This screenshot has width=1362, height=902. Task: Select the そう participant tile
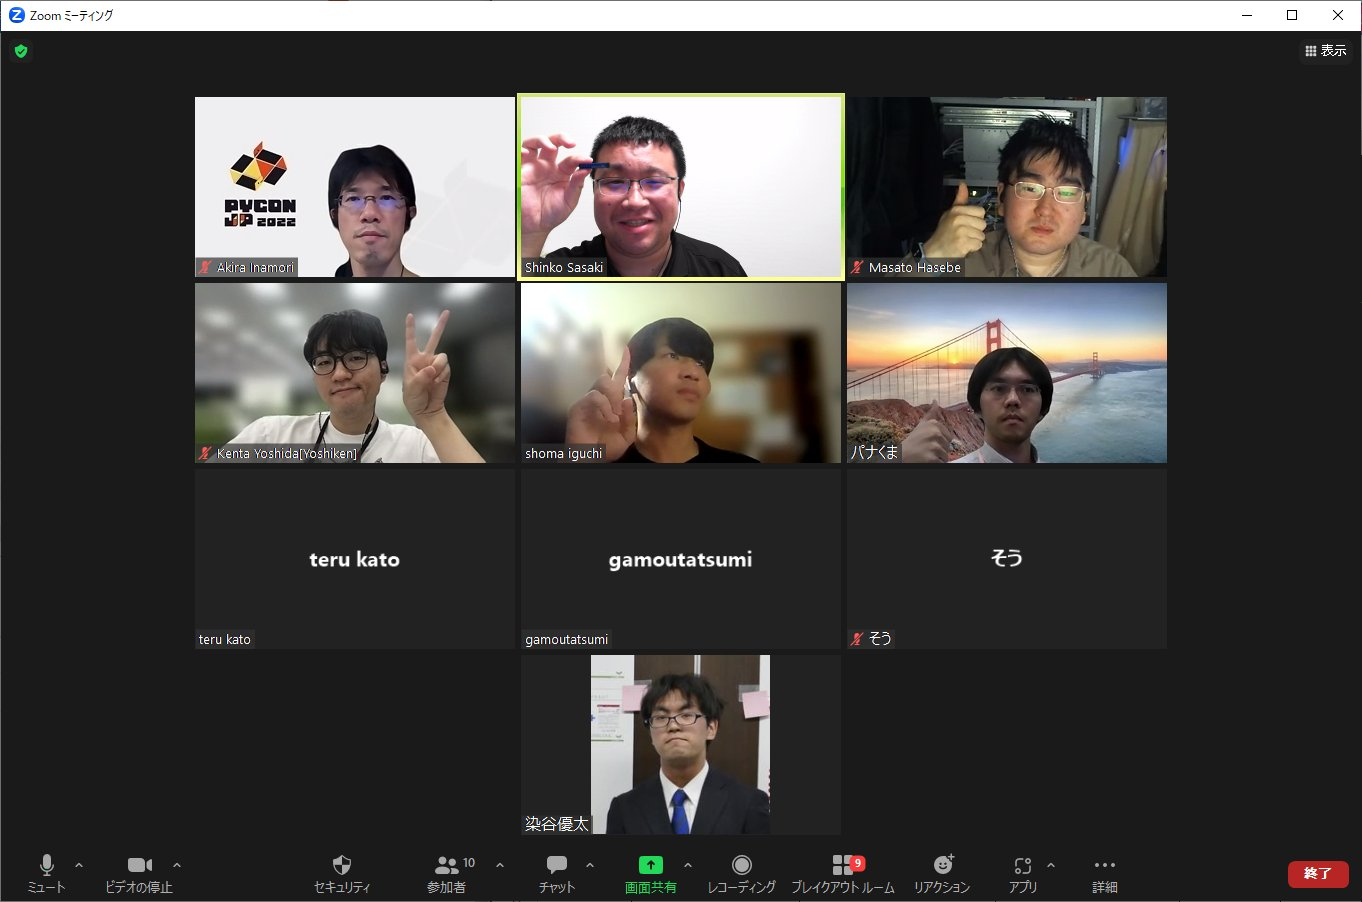point(1007,559)
